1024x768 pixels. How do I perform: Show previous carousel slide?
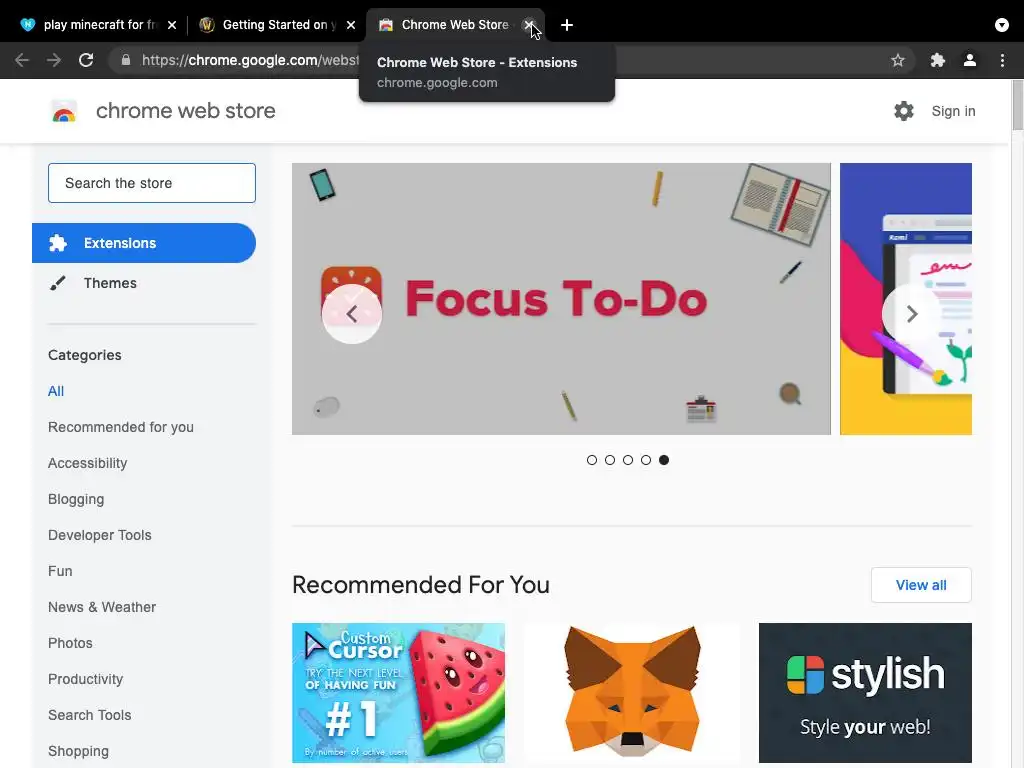(x=351, y=314)
